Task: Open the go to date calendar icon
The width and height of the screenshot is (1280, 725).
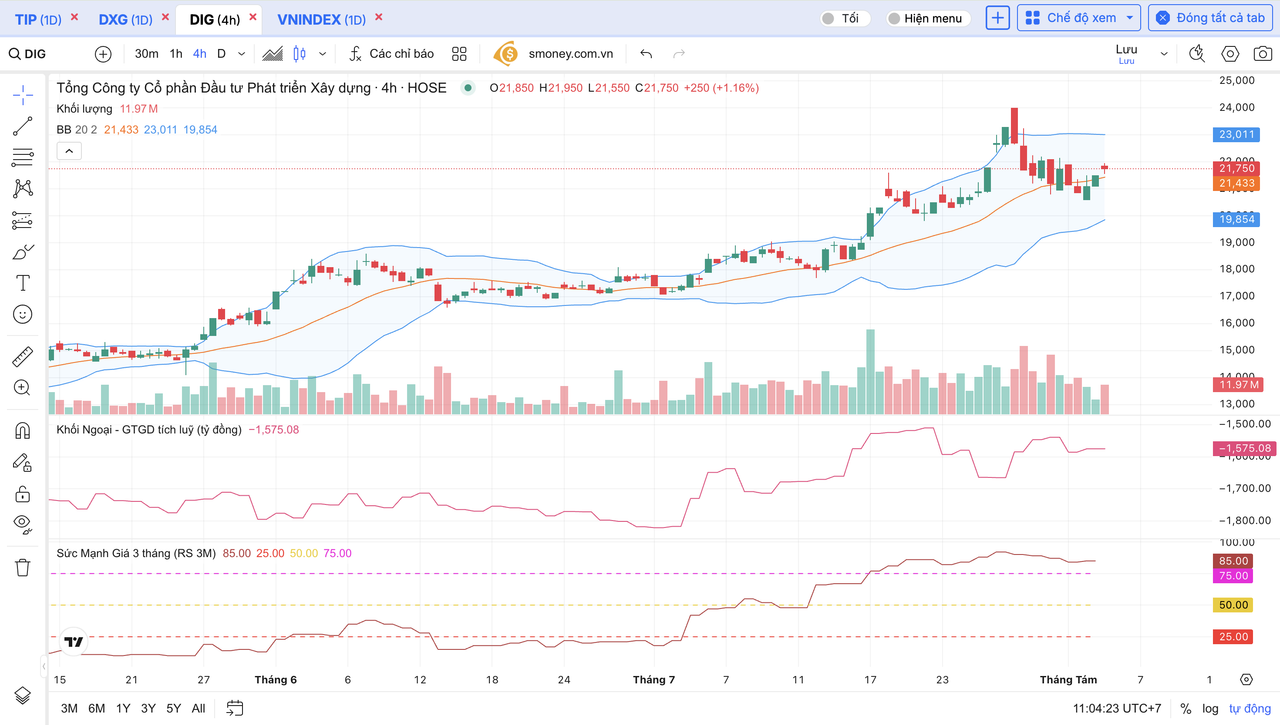Action: (x=235, y=708)
